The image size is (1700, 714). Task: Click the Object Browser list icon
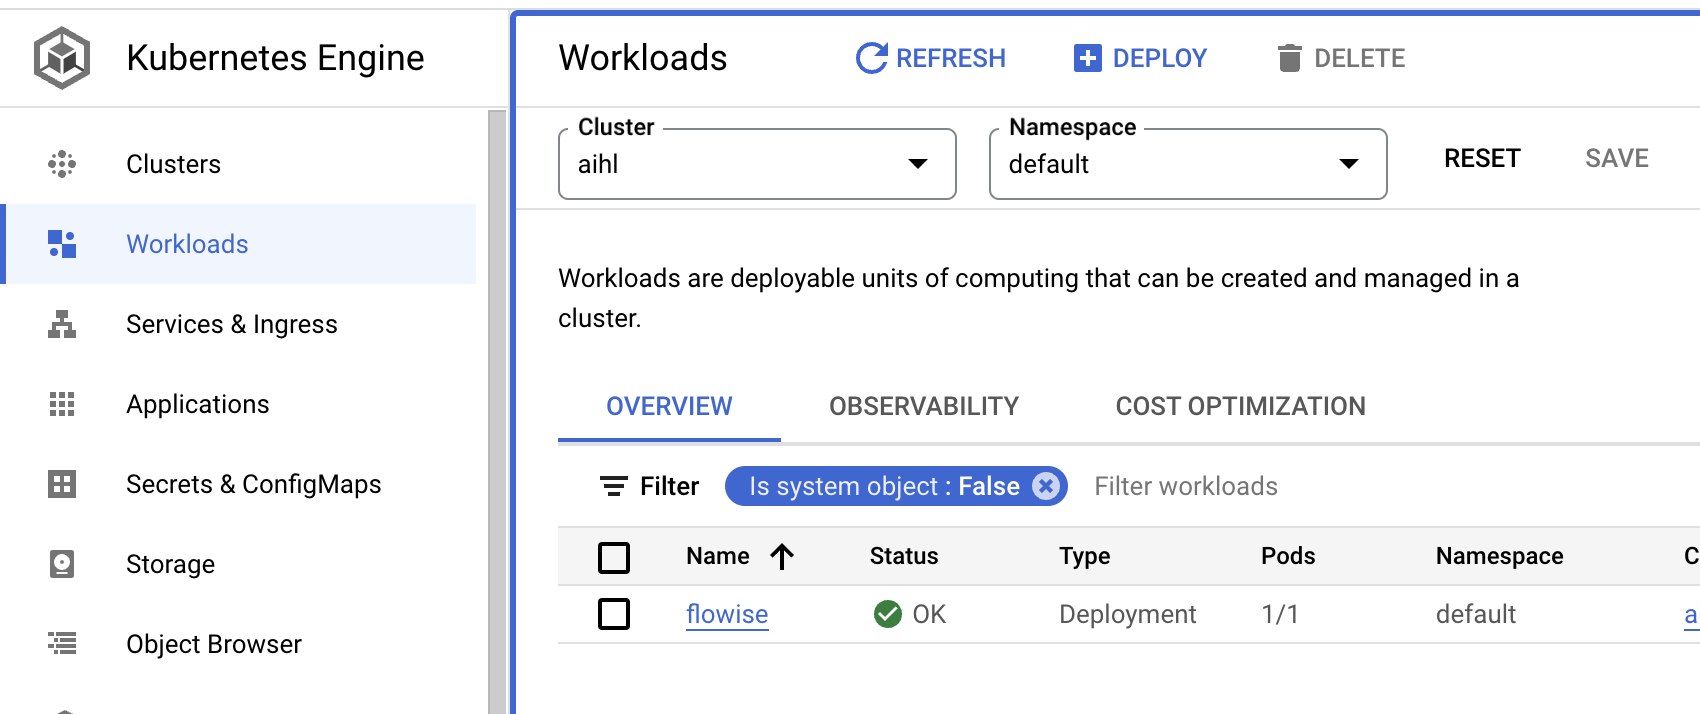(62, 644)
